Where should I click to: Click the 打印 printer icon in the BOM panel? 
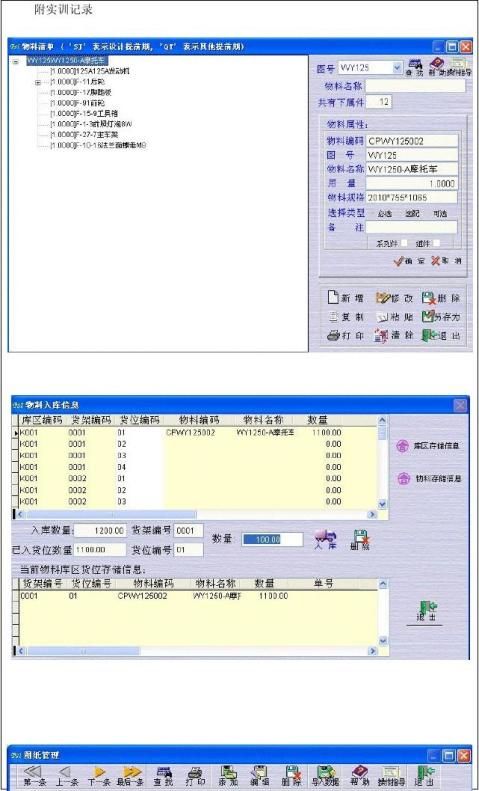pos(333,335)
